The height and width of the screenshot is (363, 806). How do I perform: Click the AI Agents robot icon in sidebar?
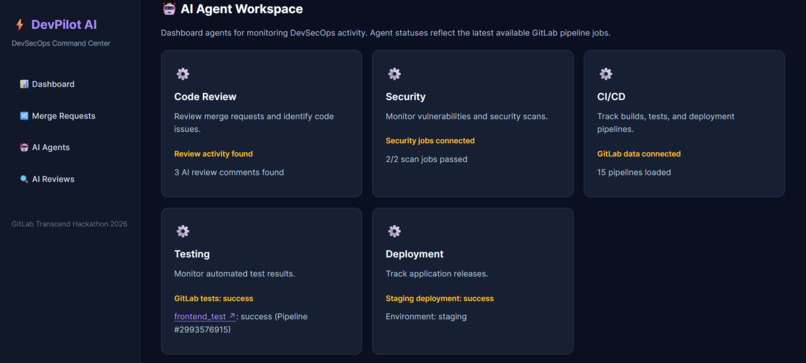pos(24,148)
